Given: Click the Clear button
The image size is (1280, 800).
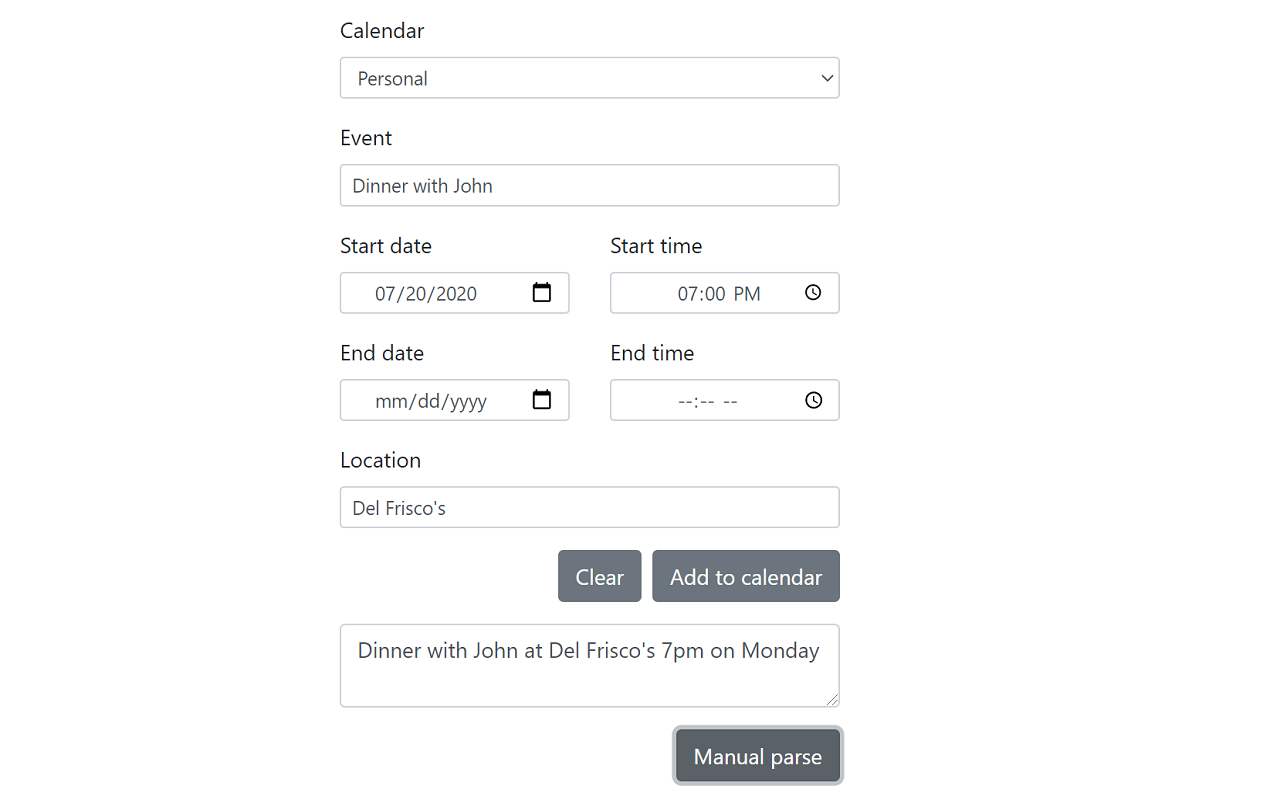Looking at the screenshot, I should [x=600, y=576].
